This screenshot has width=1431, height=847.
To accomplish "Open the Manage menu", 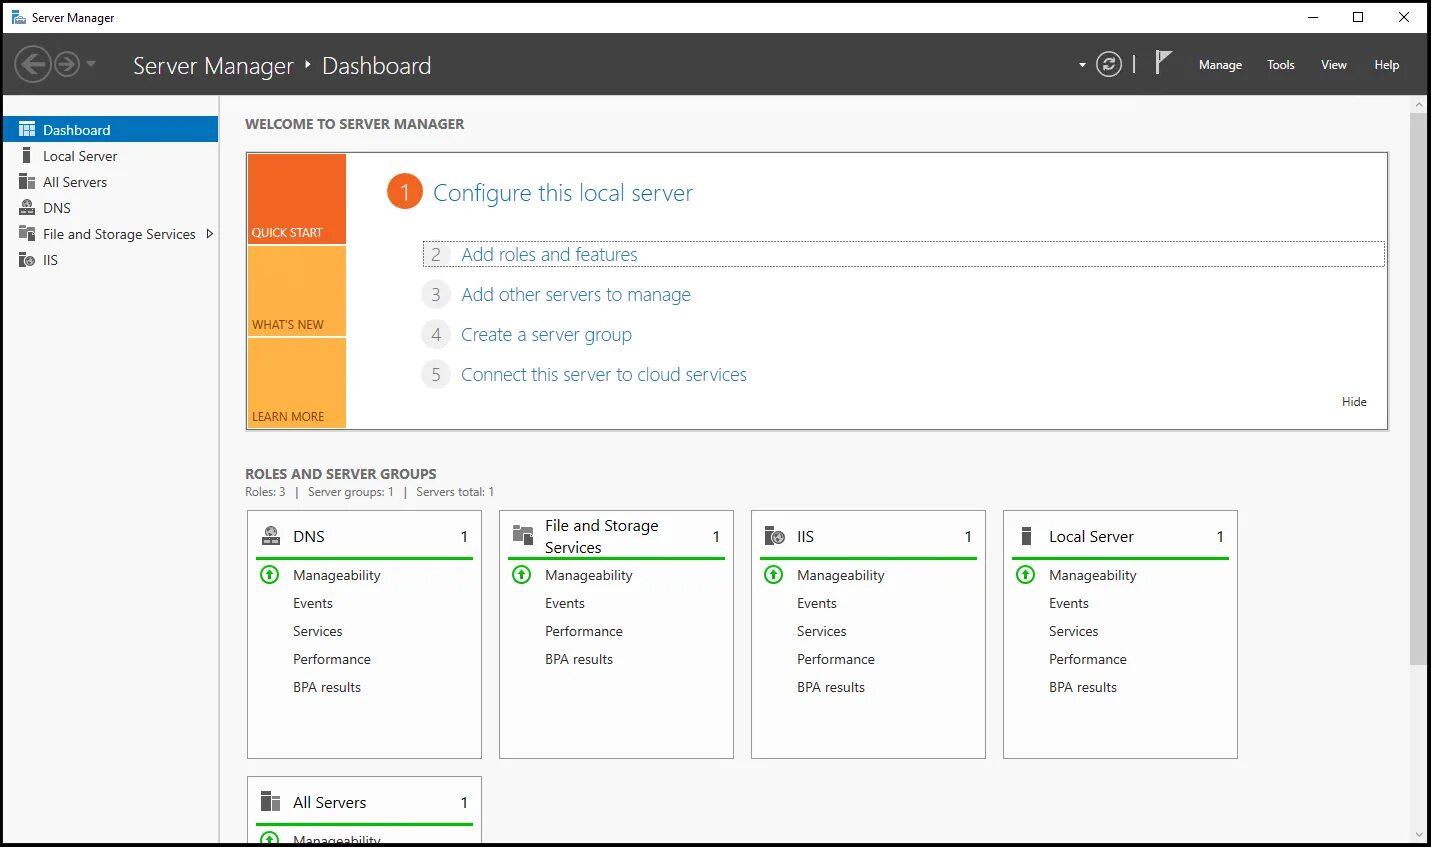I will point(1220,65).
